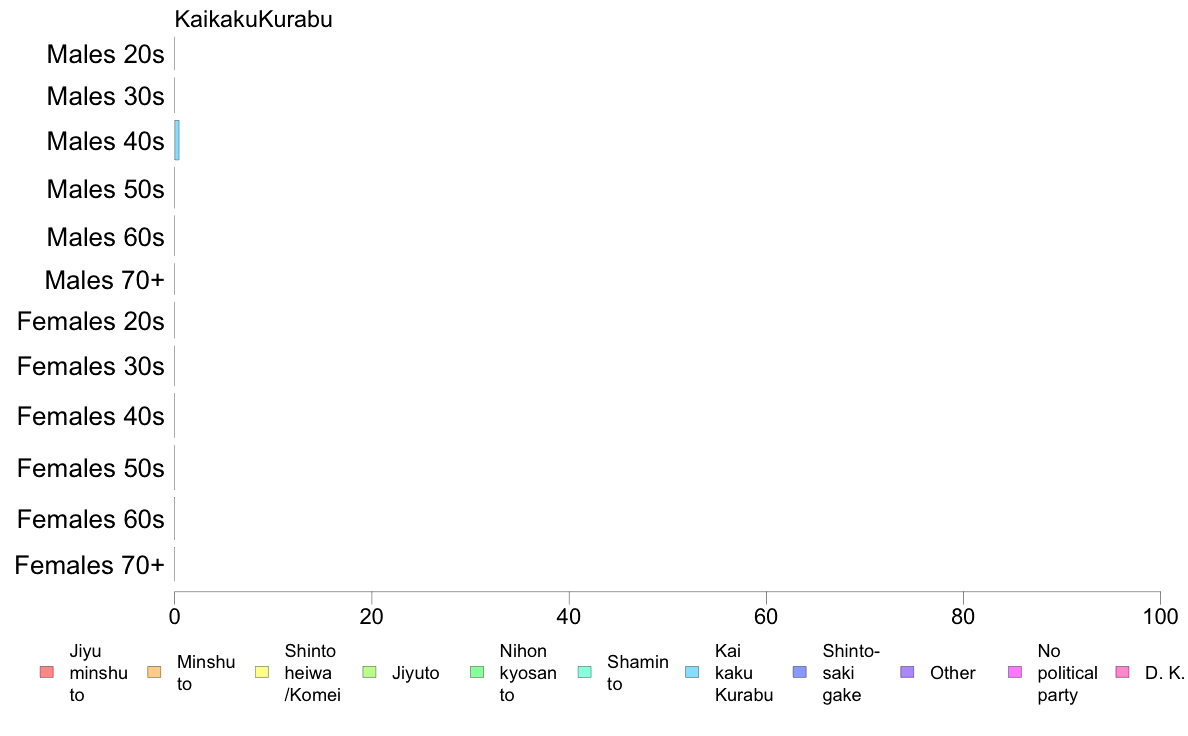Click the Shinto-saki gake legend swatch

coord(800,672)
